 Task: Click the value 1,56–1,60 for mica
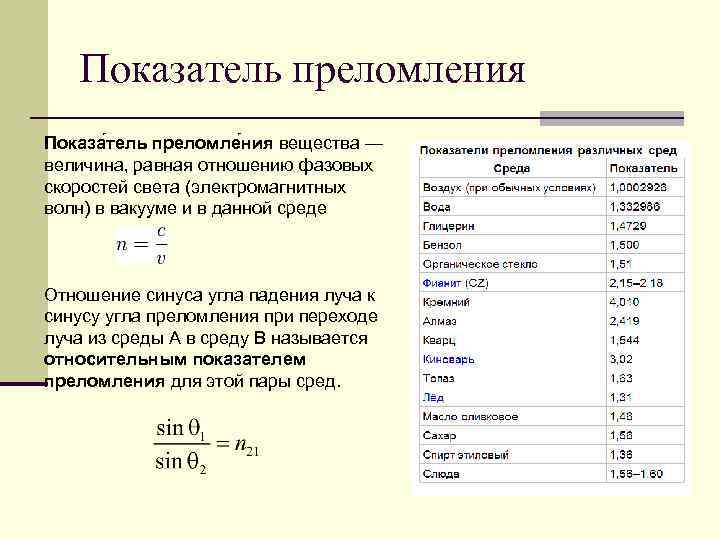[636, 473]
